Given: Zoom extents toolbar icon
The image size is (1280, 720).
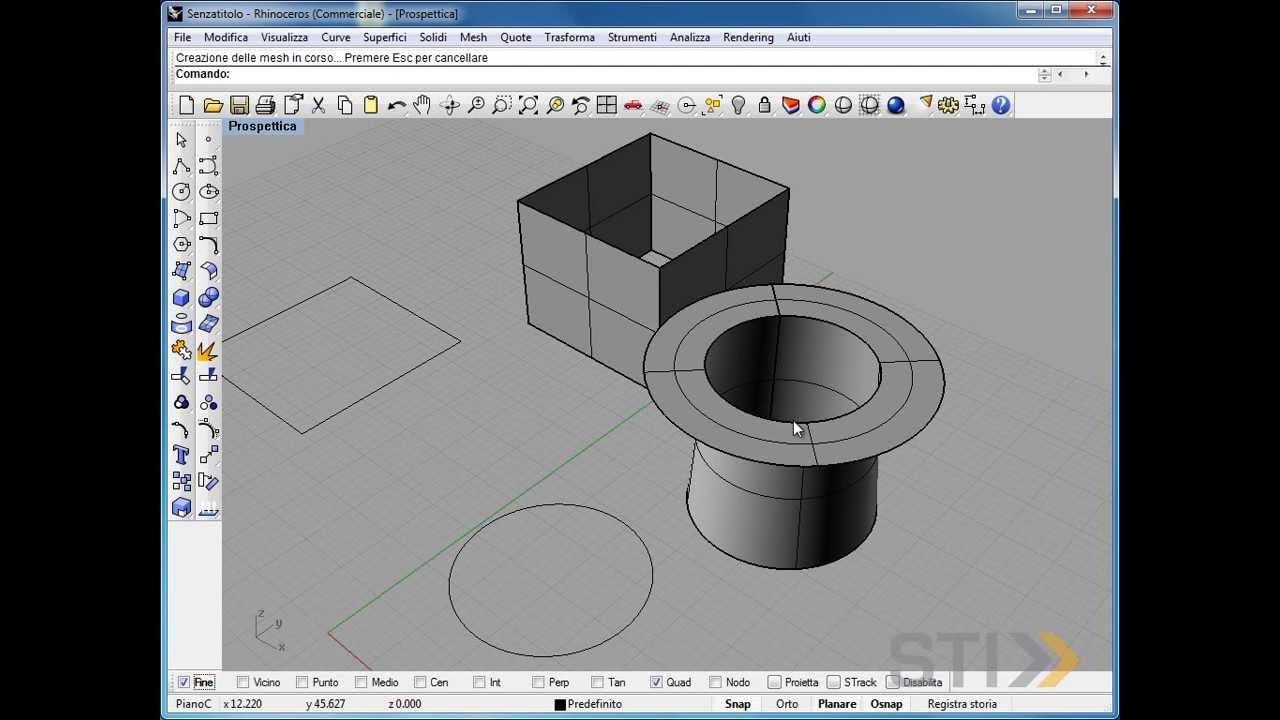Looking at the screenshot, I should pos(528,105).
